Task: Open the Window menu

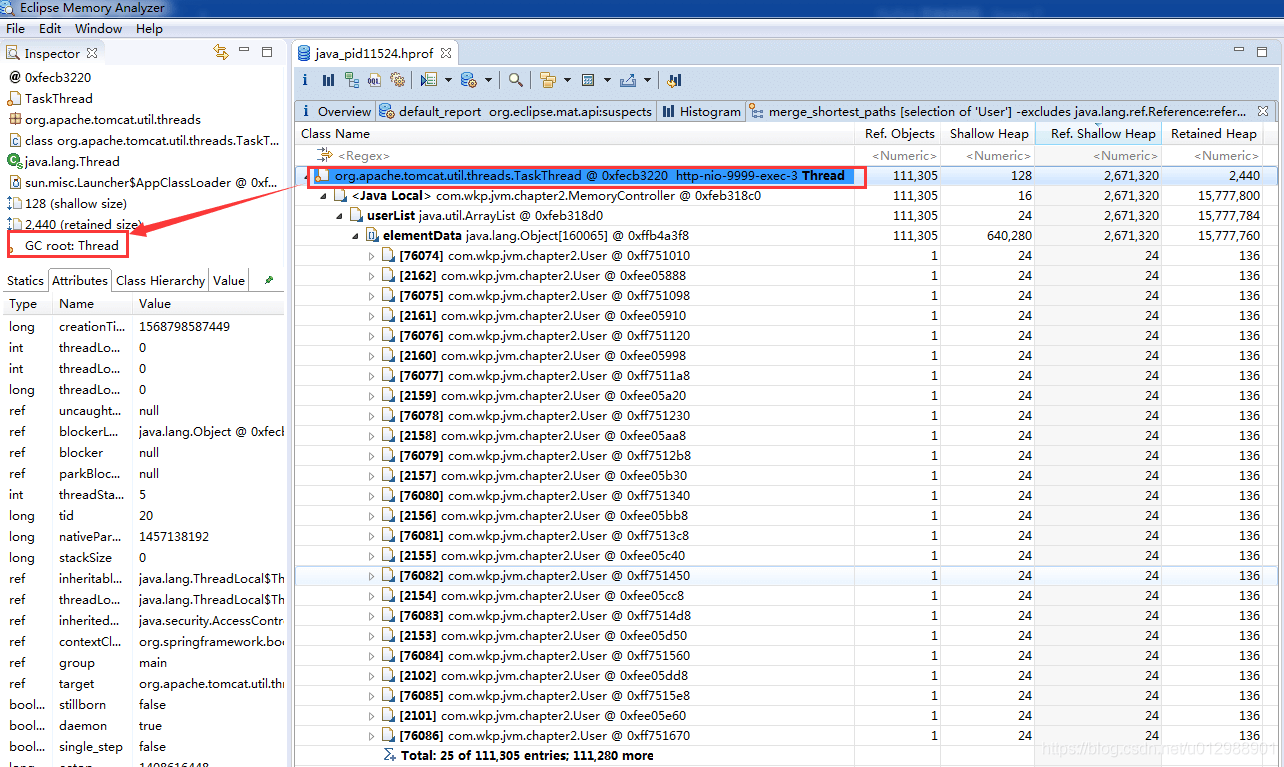Action: tap(98, 29)
